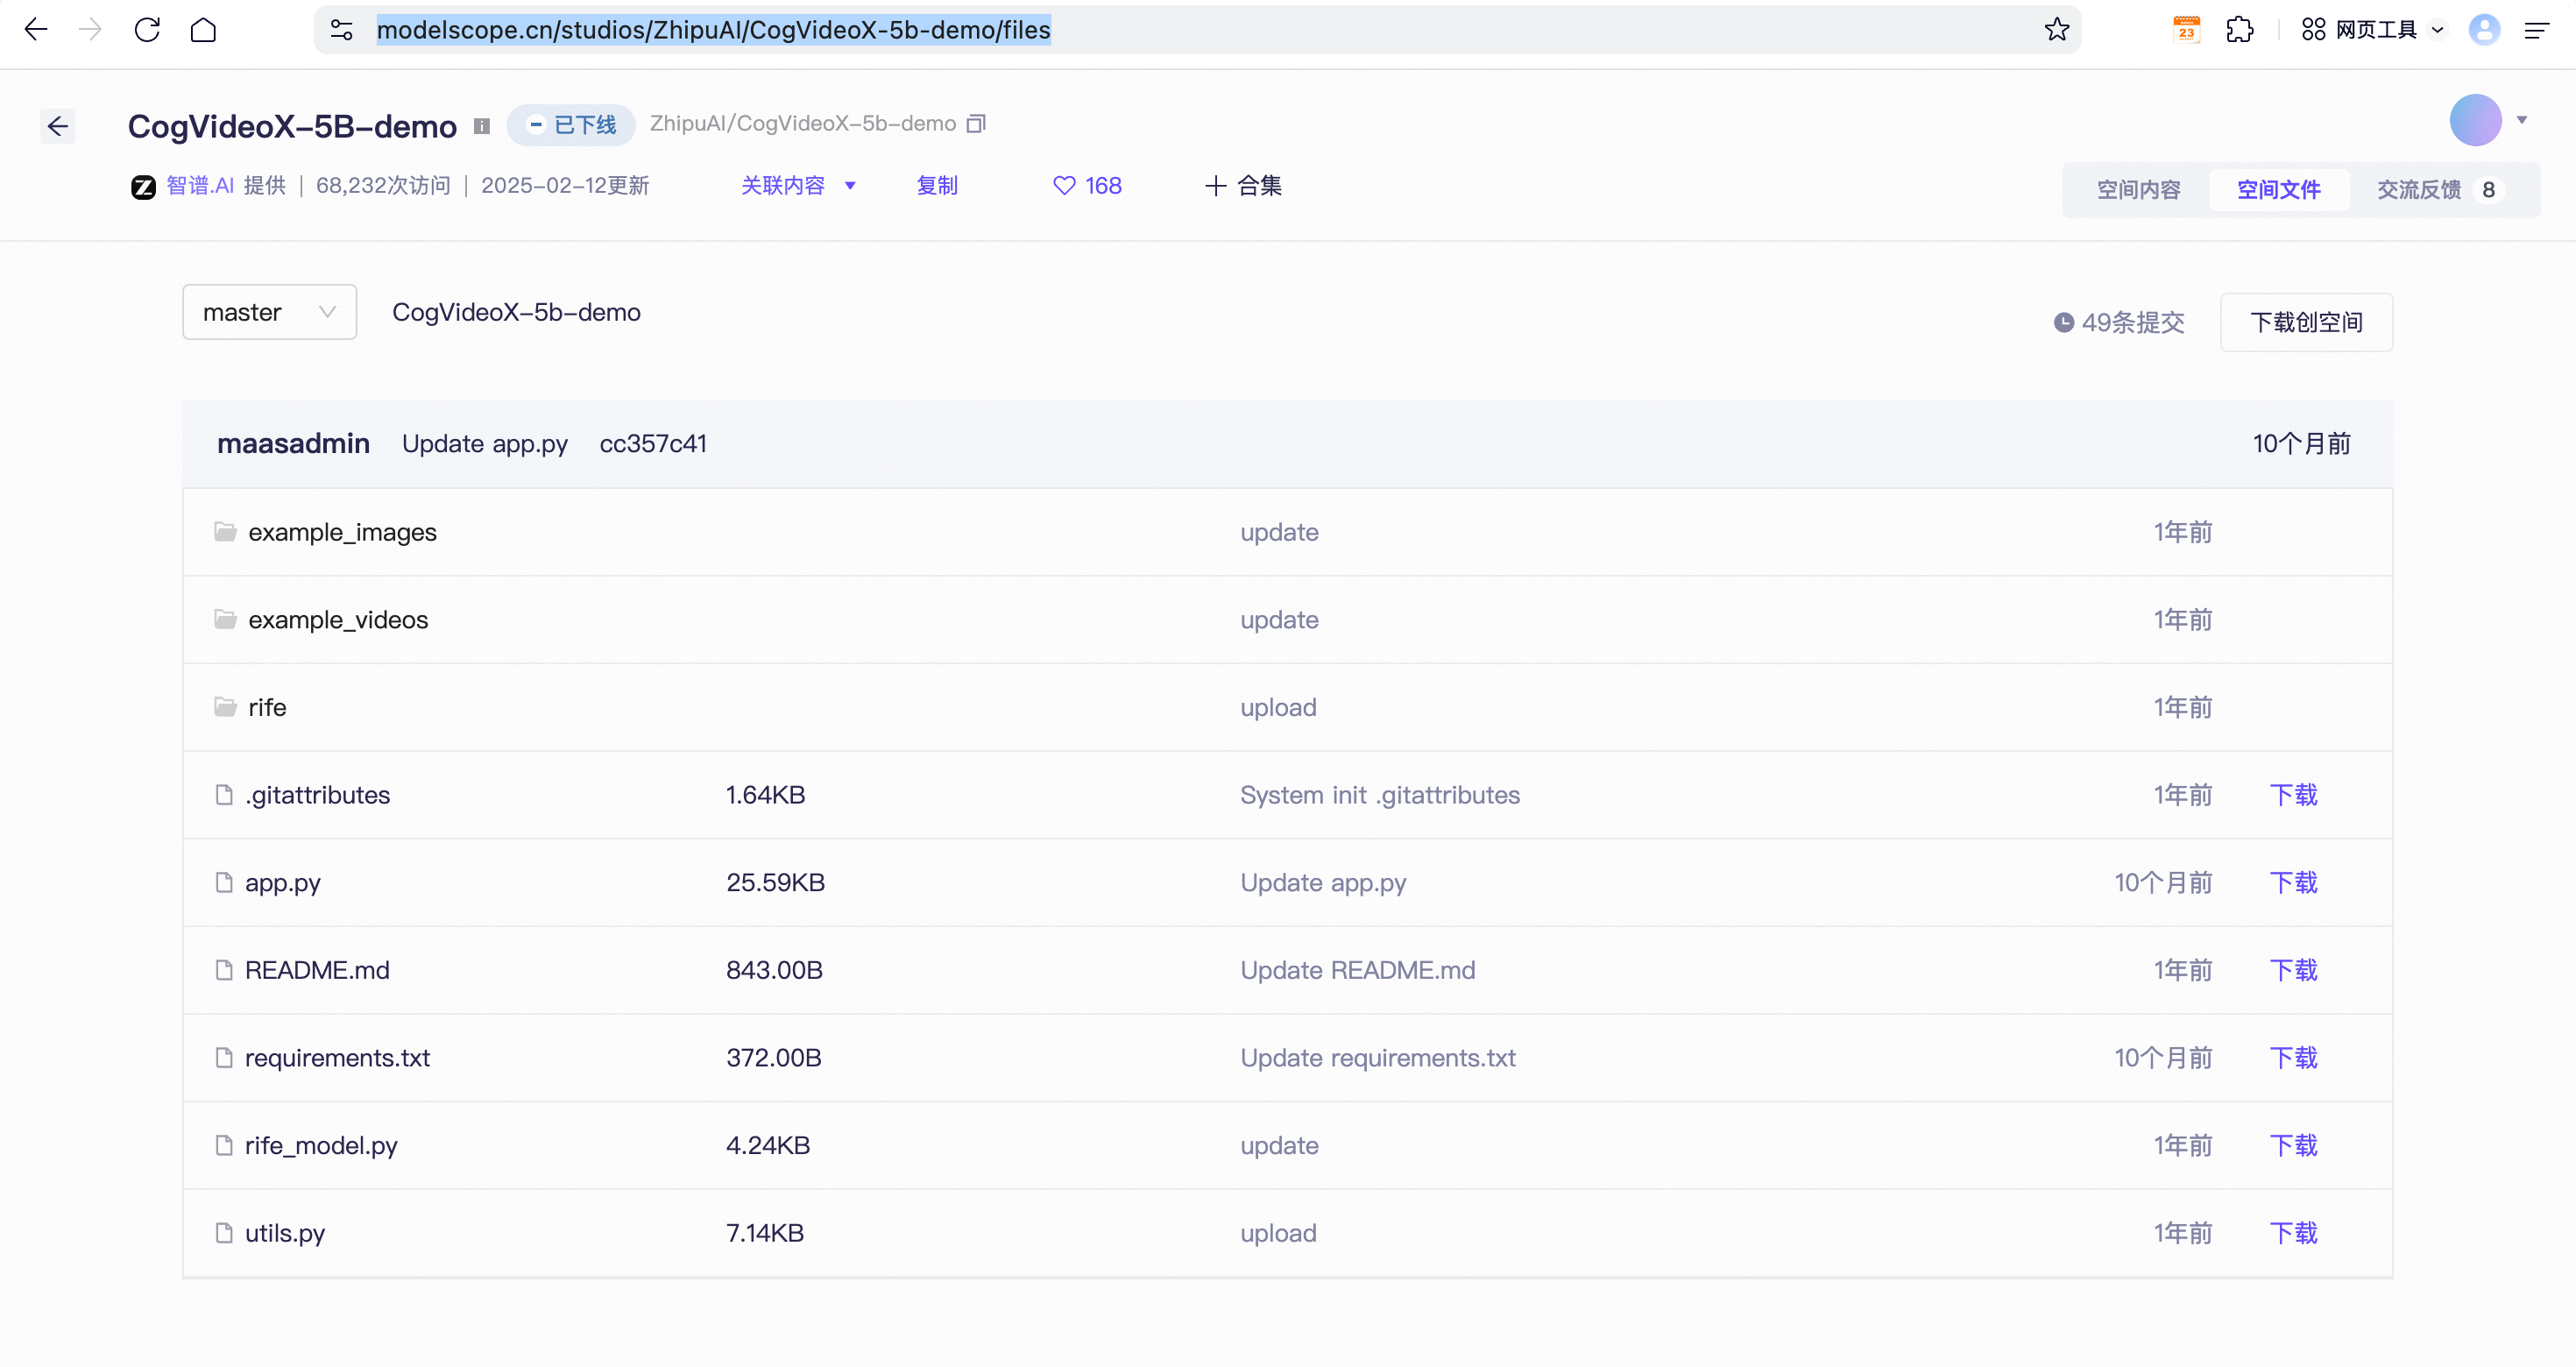Switch to the 空间内容 tab
Viewport: 2576px width, 1367px height.
click(2138, 189)
